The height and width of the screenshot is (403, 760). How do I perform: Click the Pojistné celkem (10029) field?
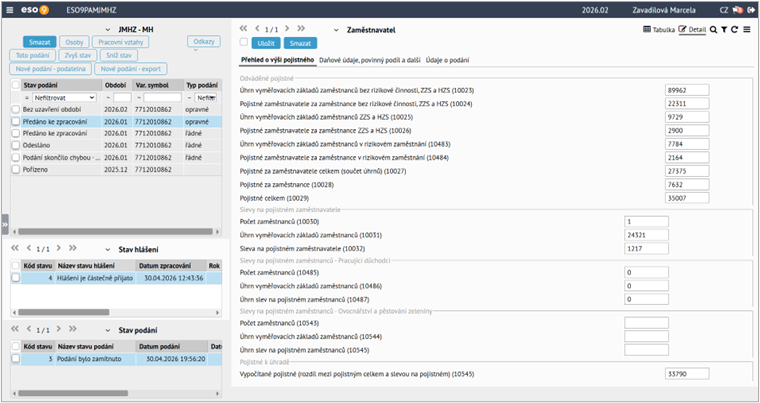[687, 198]
